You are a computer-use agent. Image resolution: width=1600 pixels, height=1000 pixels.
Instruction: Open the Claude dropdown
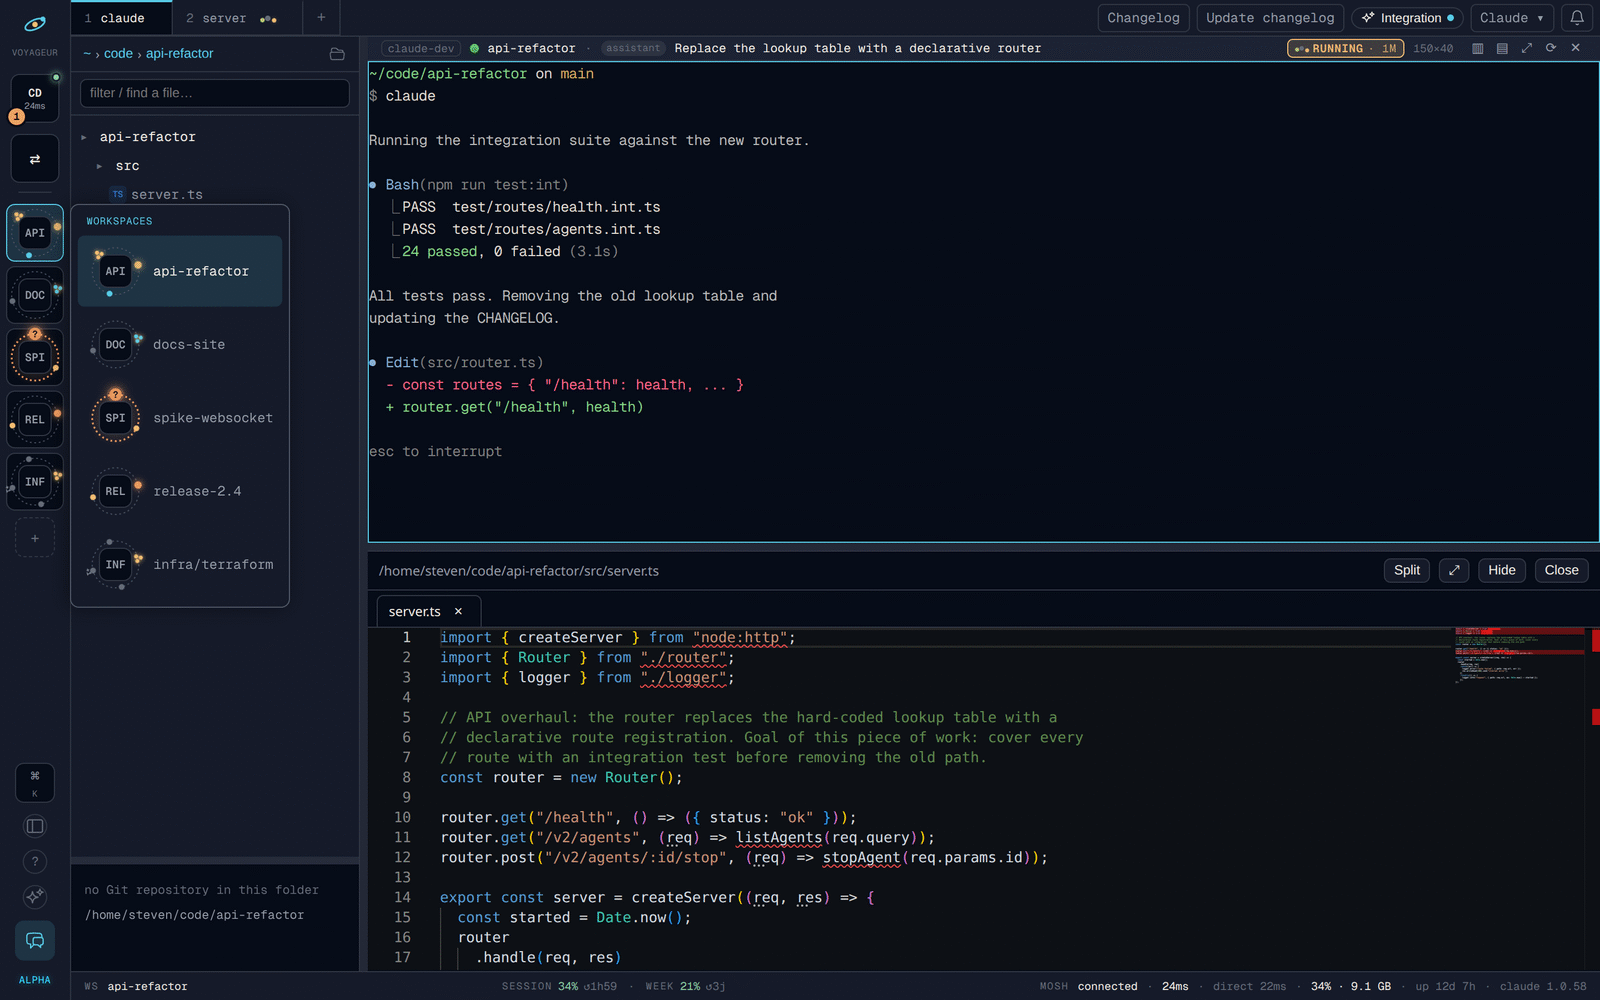[1512, 18]
